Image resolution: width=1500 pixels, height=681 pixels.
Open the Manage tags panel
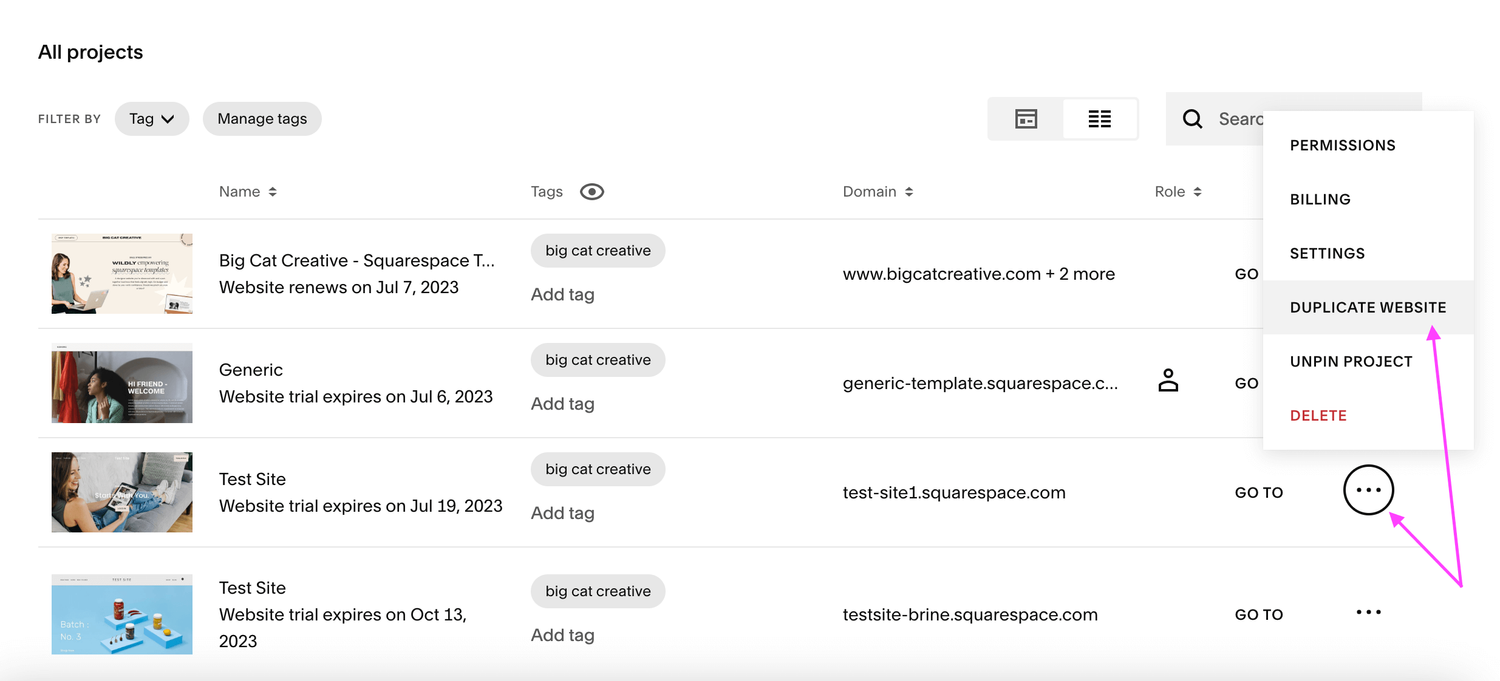click(262, 118)
